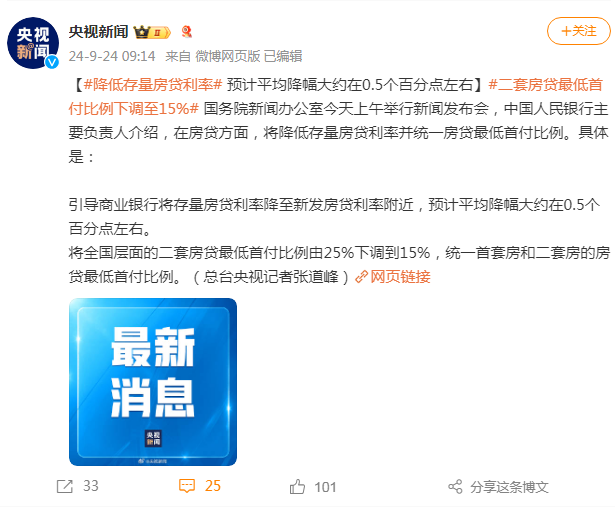Click the post timestamp 24-9-24 09:14
The image size is (615, 512).
(112, 56)
